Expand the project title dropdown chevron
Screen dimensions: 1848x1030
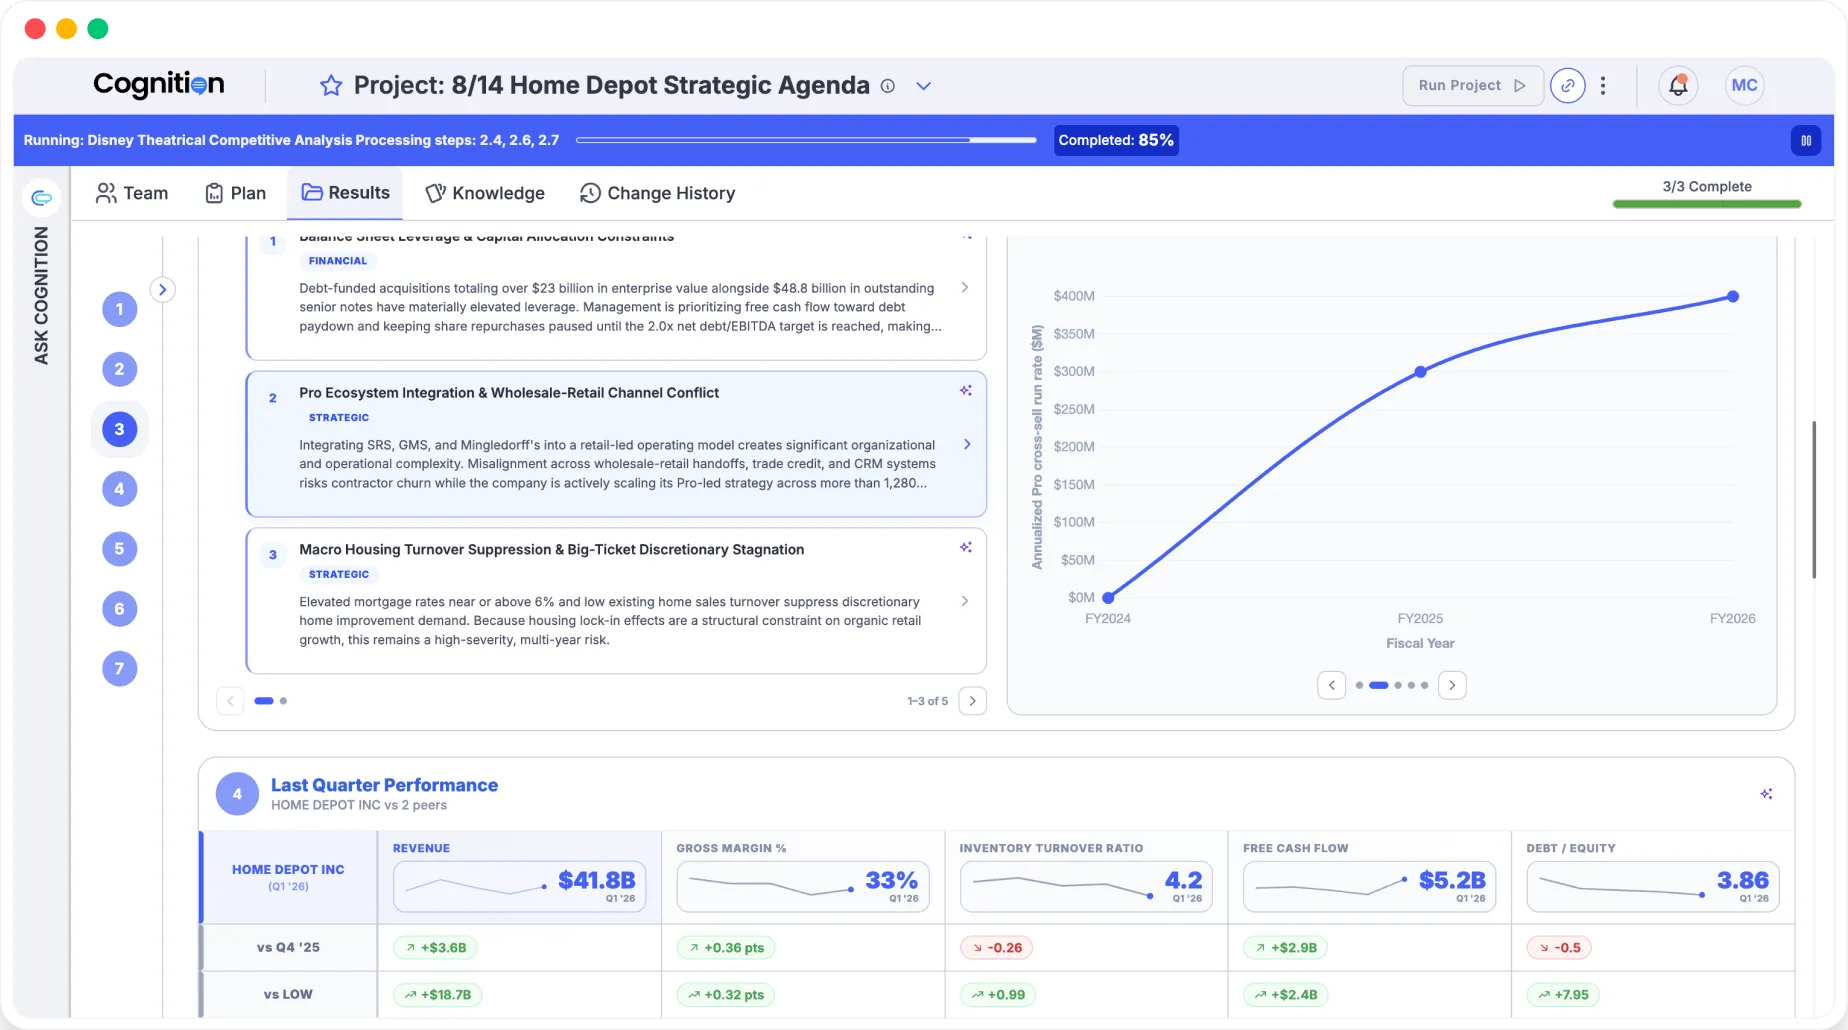(924, 86)
